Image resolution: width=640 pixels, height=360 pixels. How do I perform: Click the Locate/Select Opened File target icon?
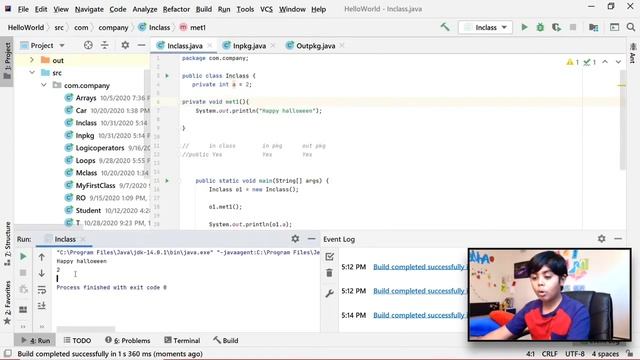tap(88, 45)
